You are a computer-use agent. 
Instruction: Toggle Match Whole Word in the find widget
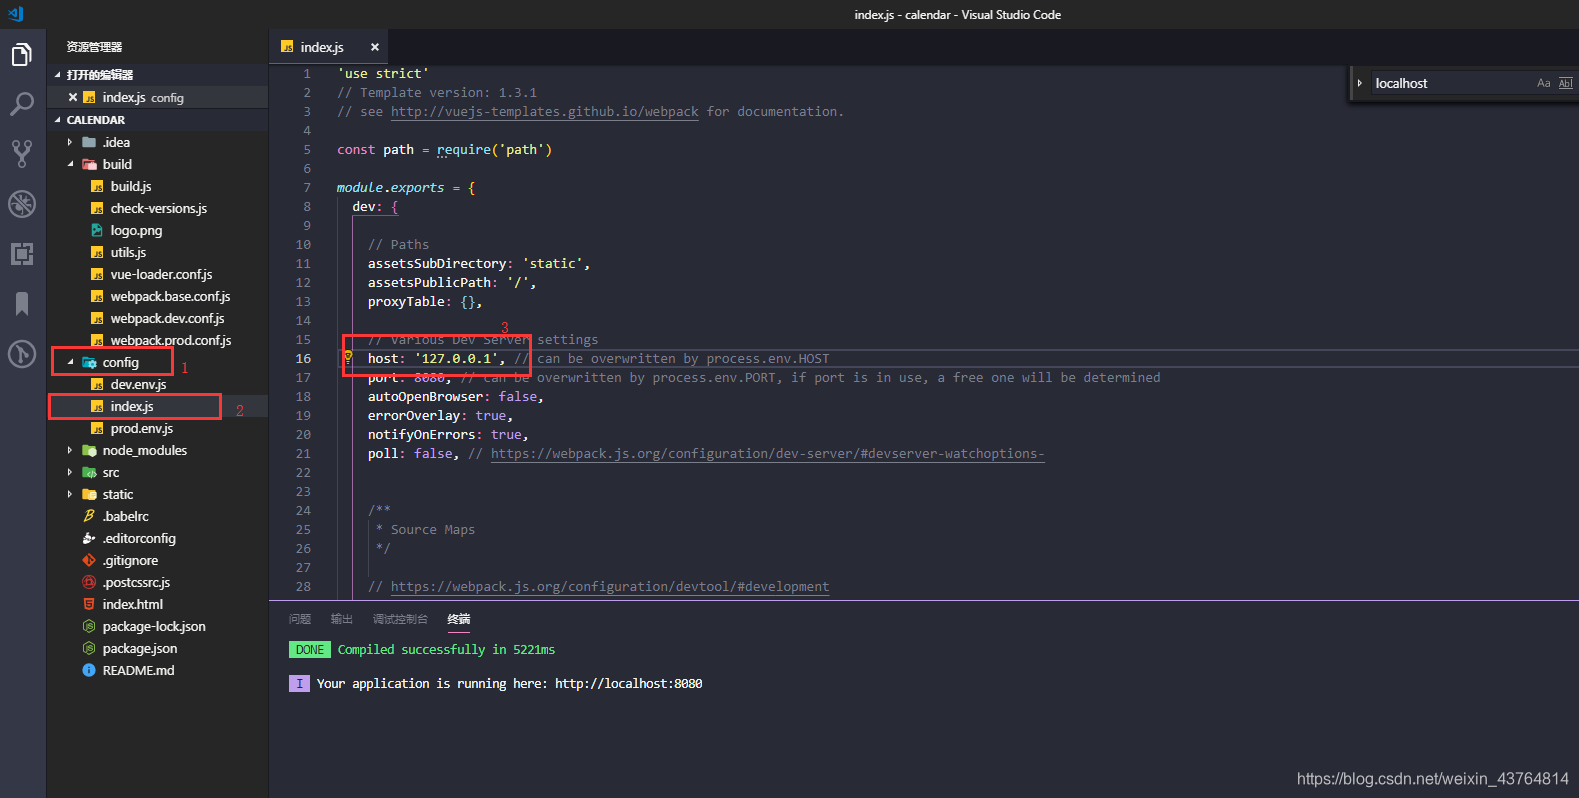(x=1566, y=83)
